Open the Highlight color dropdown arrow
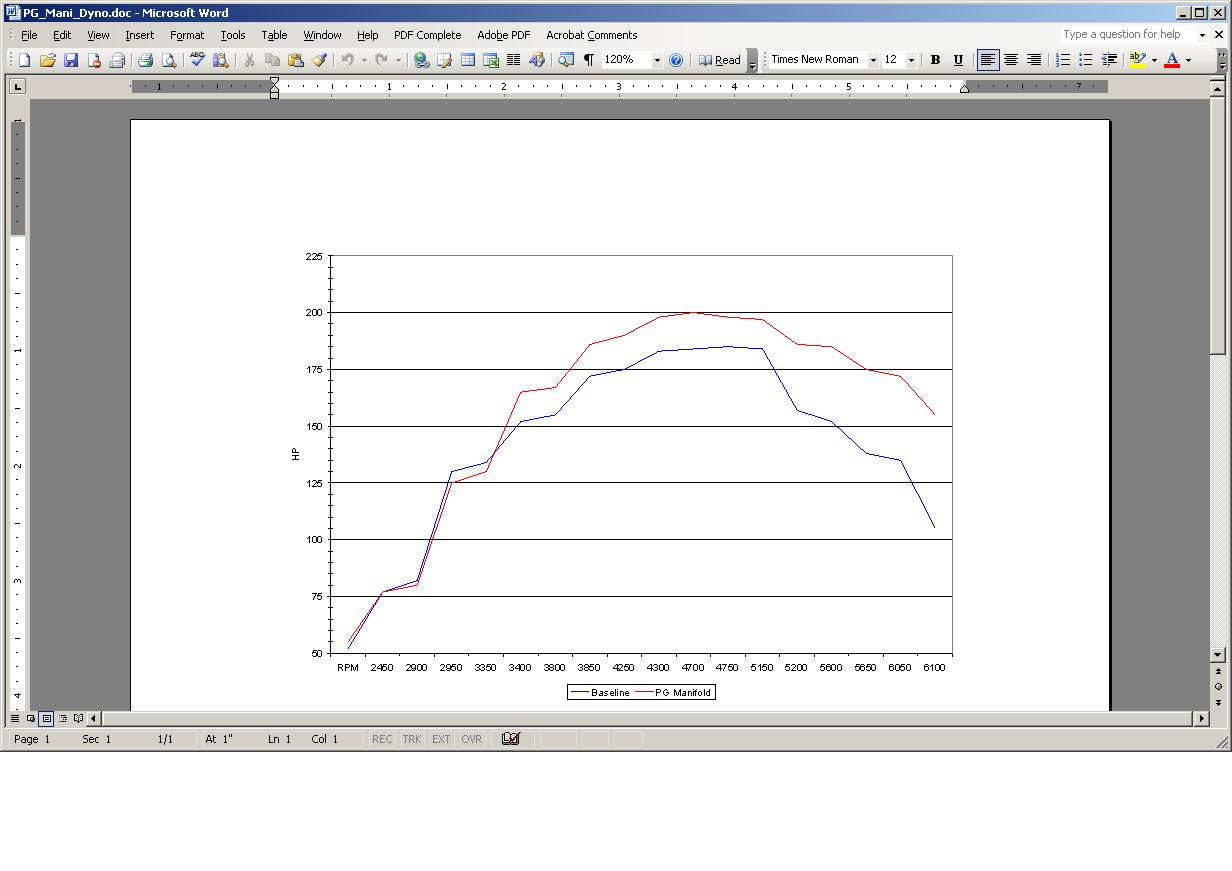1232x871 pixels. pos(1154,60)
